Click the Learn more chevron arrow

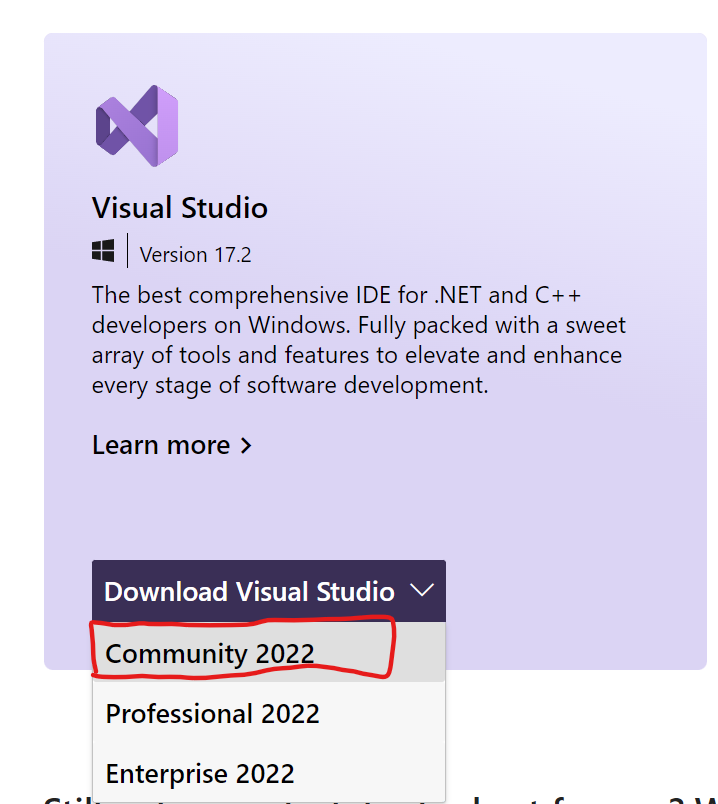(246, 446)
